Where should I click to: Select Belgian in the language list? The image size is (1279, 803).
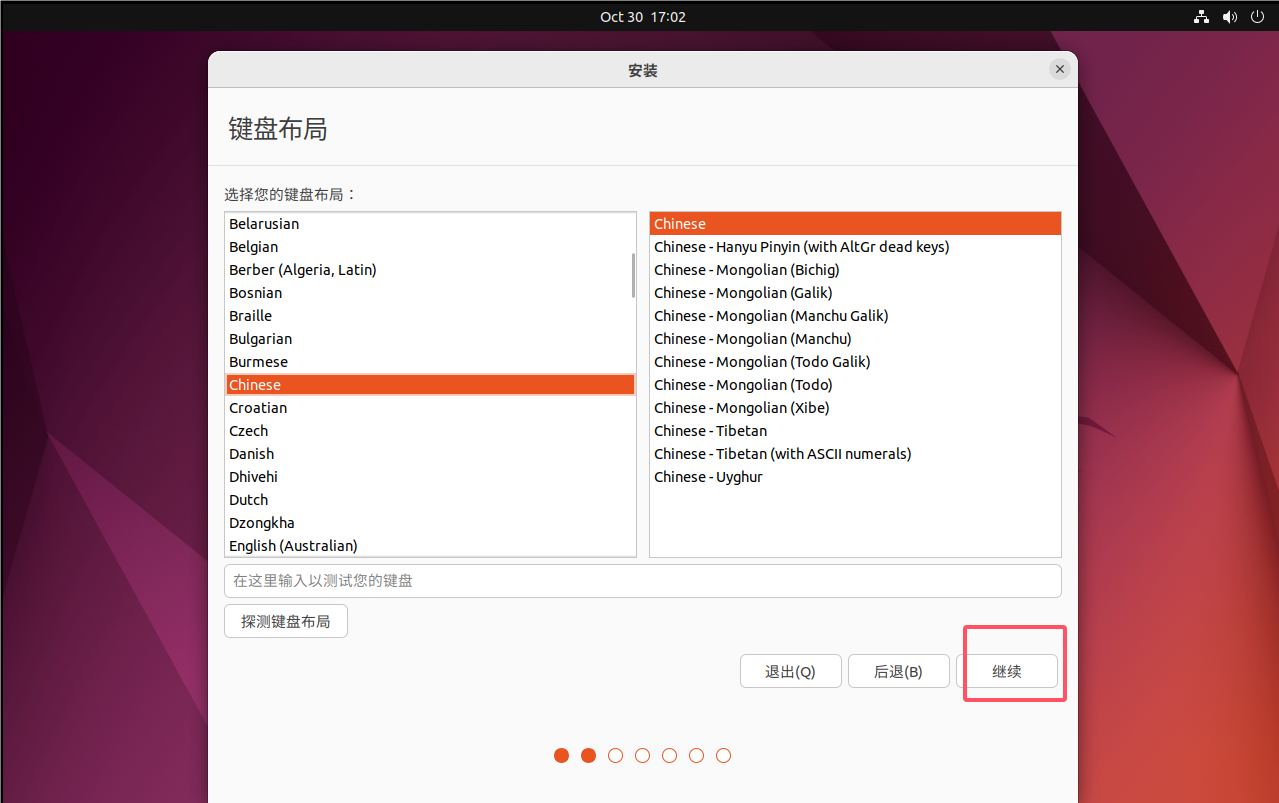(x=430, y=247)
